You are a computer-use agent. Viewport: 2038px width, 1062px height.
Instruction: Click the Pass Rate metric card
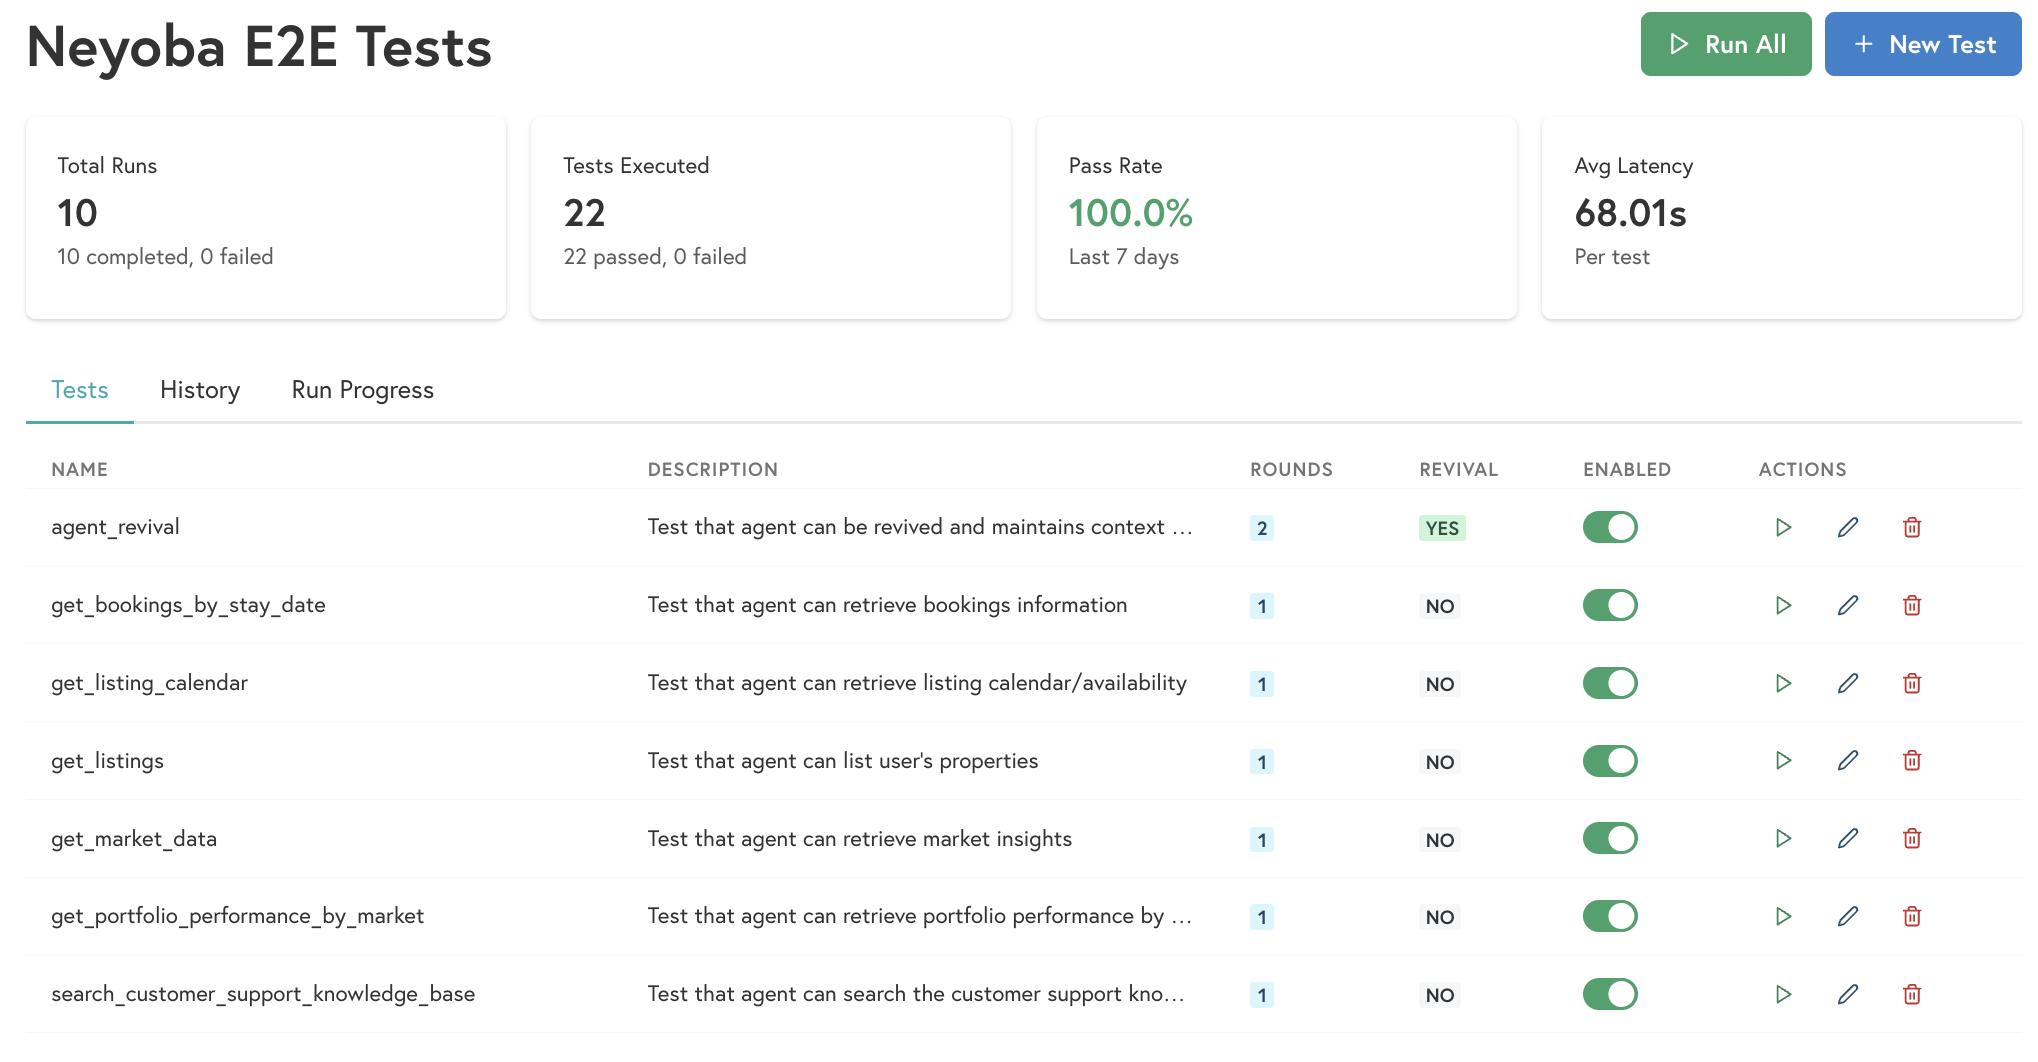pos(1276,217)
